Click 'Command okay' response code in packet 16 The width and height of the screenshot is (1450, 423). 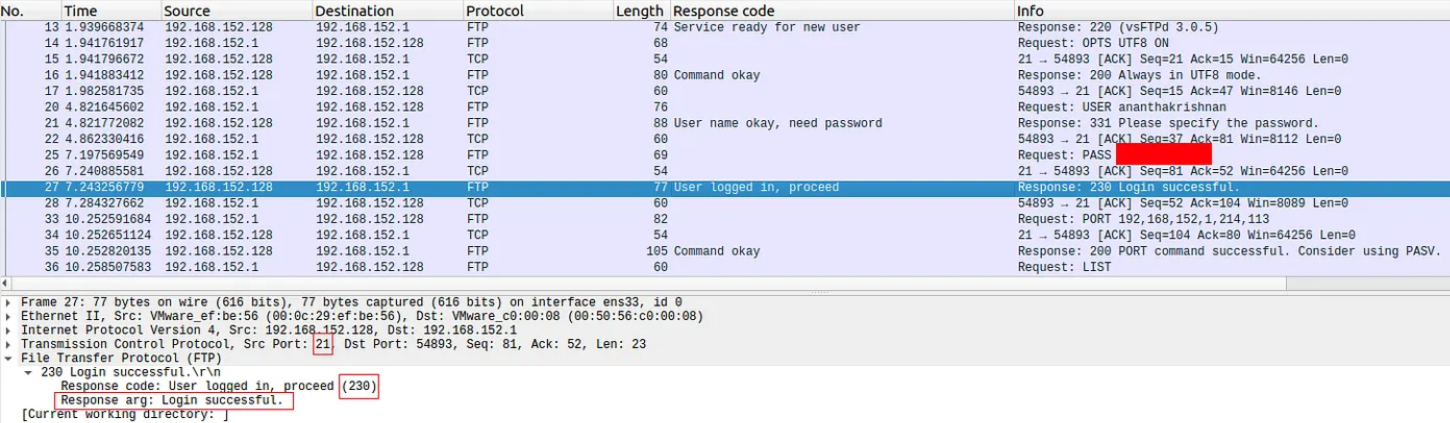pyautogui.click(x=717, y=76)
